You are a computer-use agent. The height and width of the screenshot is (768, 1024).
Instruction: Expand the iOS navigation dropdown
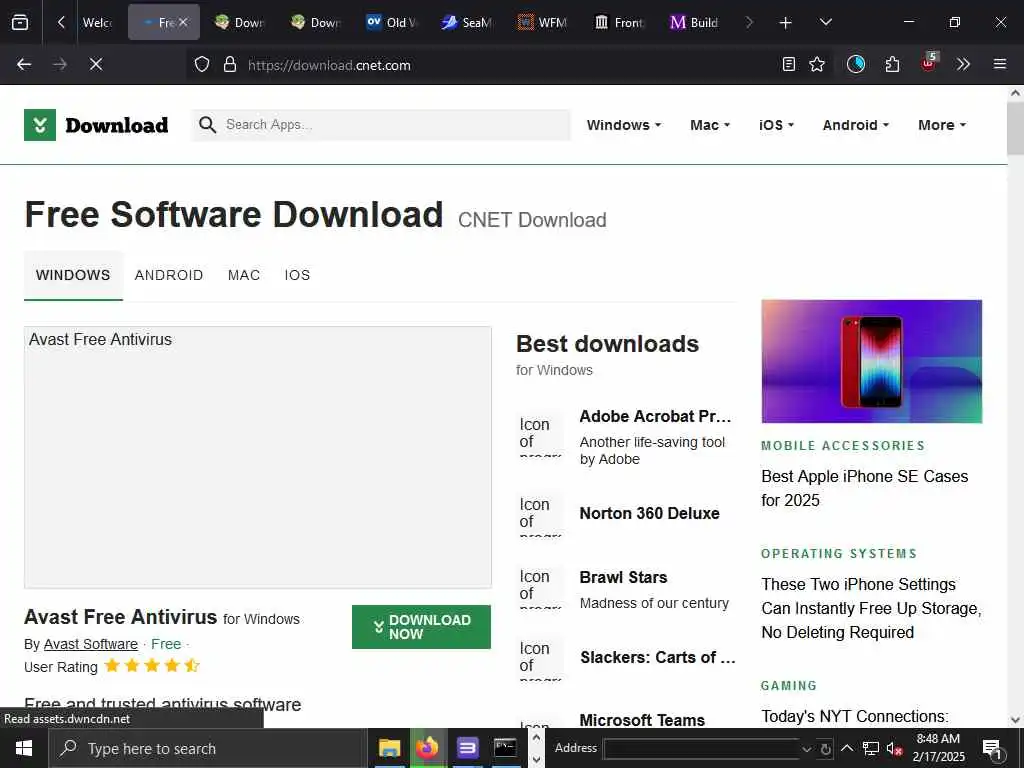coord(776,125)
